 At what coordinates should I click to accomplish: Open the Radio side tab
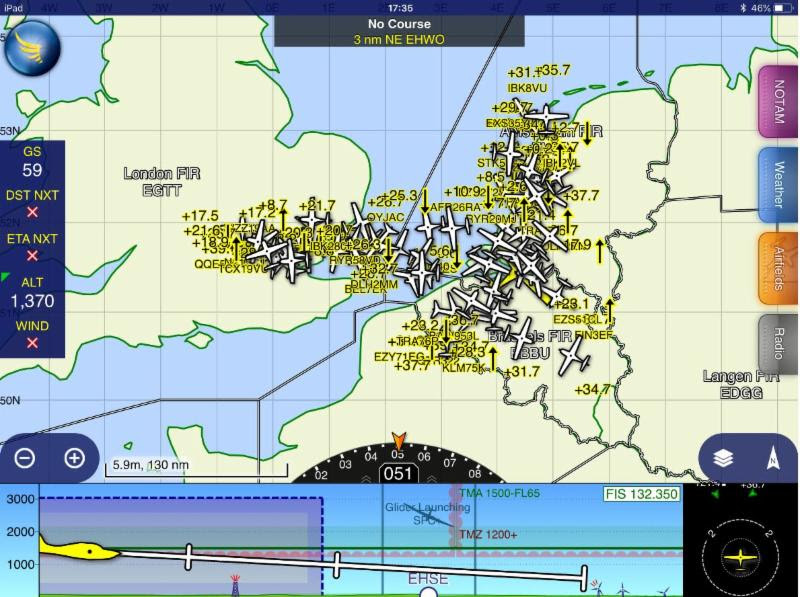(778, 343)
